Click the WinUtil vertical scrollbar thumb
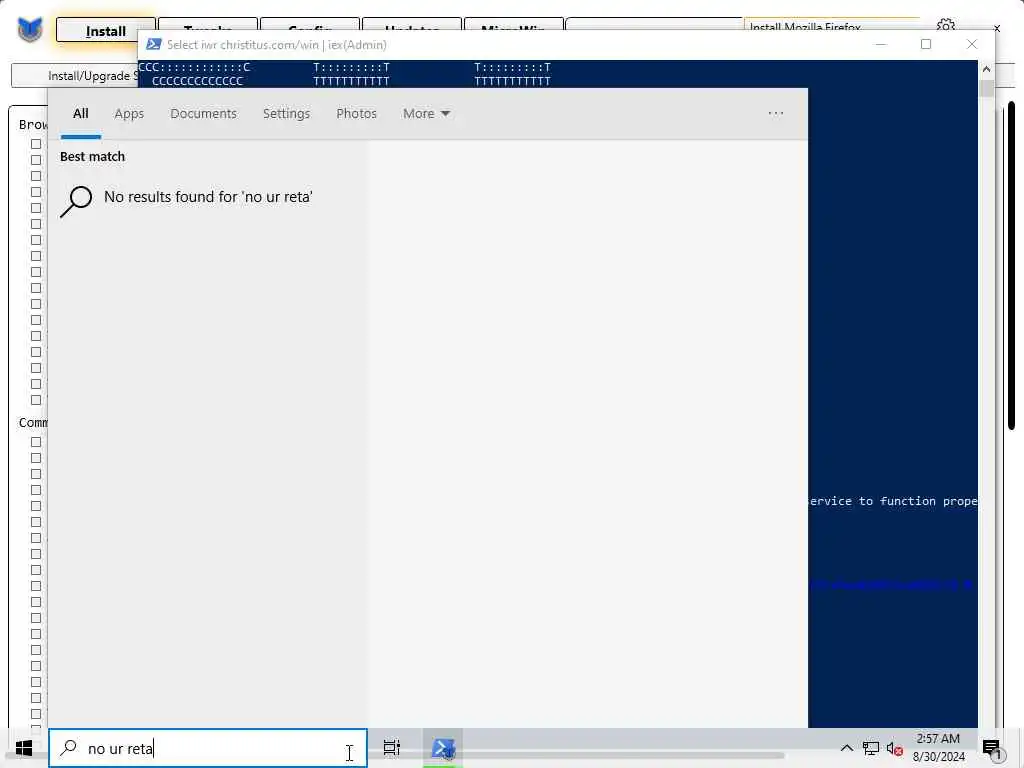The width and height of the screenshot is (1024, 768). tap(1011, 265)
